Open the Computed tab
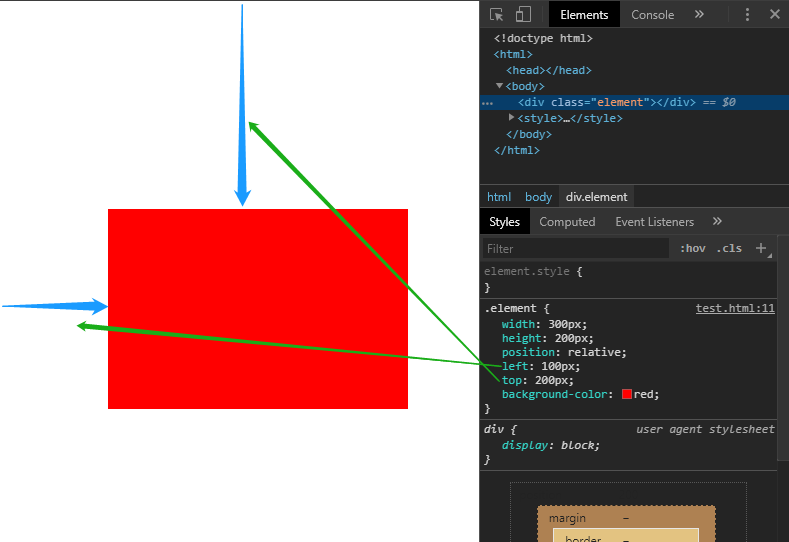Viewport: 789px width, 542px height. coord(567,222)
